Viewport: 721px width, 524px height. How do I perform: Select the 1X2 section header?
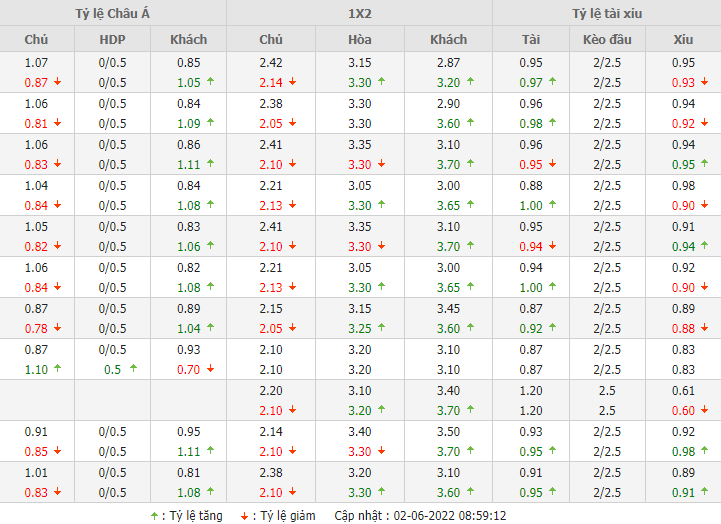pos(360,13)
